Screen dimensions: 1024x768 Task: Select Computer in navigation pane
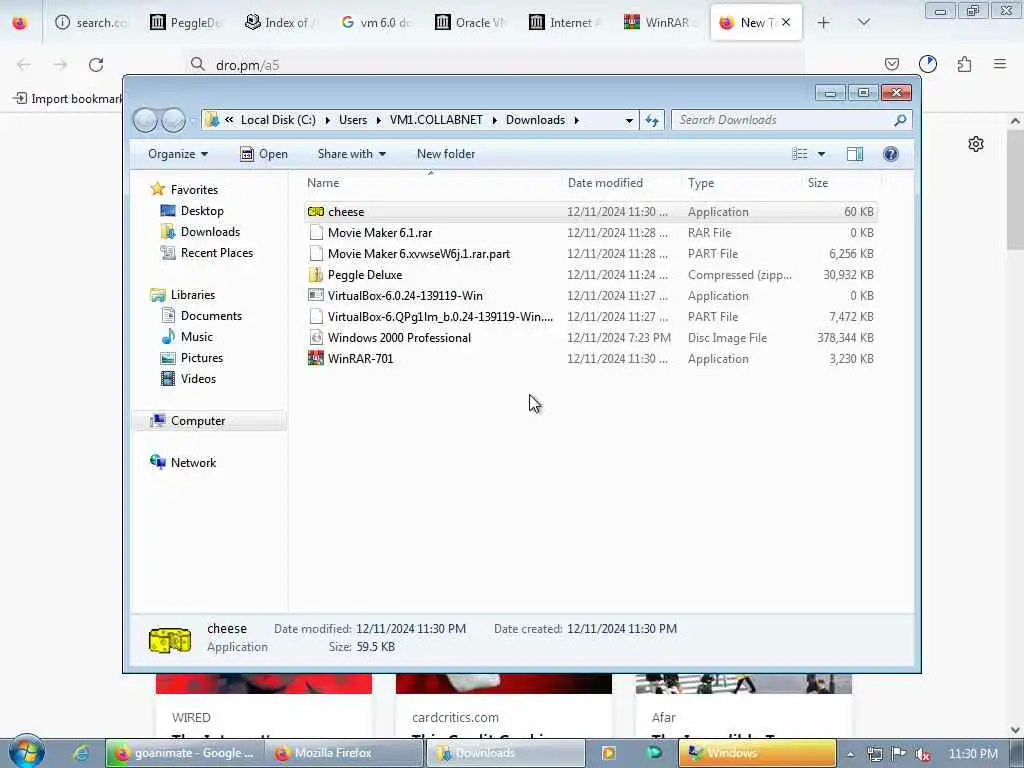210,421
